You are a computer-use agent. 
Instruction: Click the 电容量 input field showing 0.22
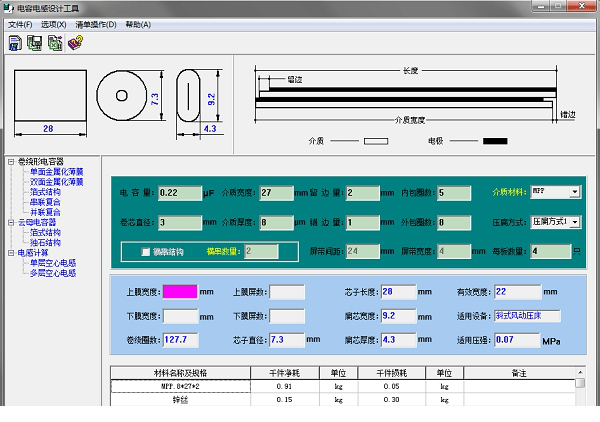click(x=180, y=193)
